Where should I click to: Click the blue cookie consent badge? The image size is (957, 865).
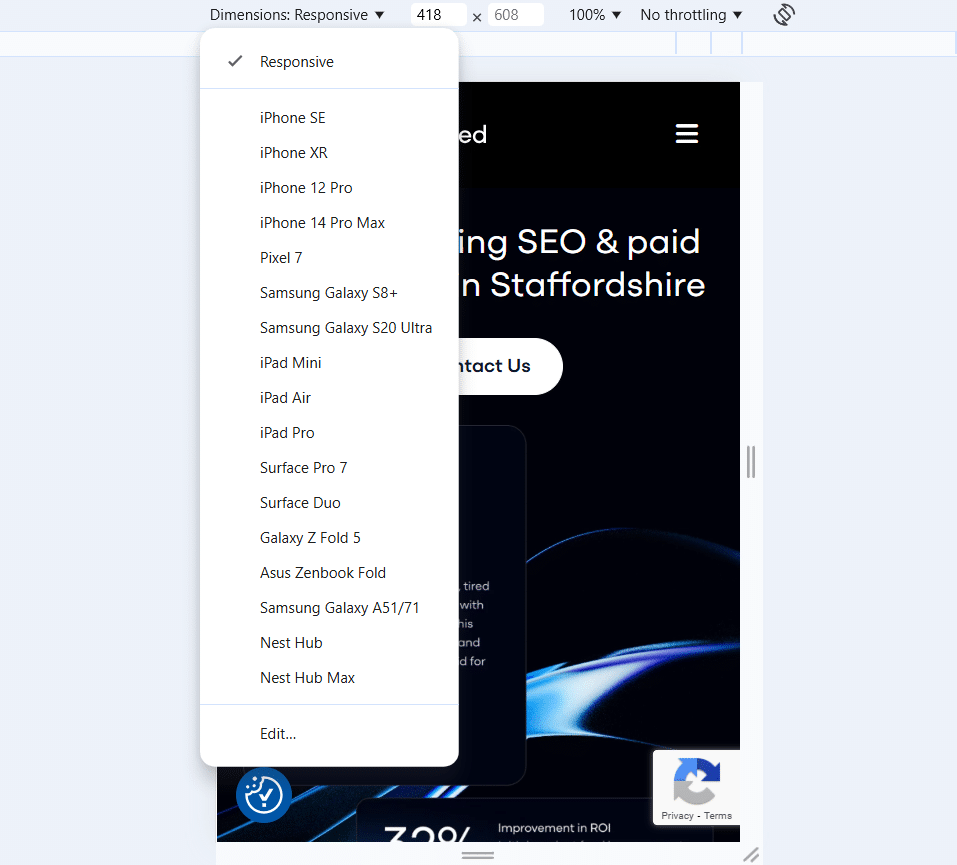(264, 795)
